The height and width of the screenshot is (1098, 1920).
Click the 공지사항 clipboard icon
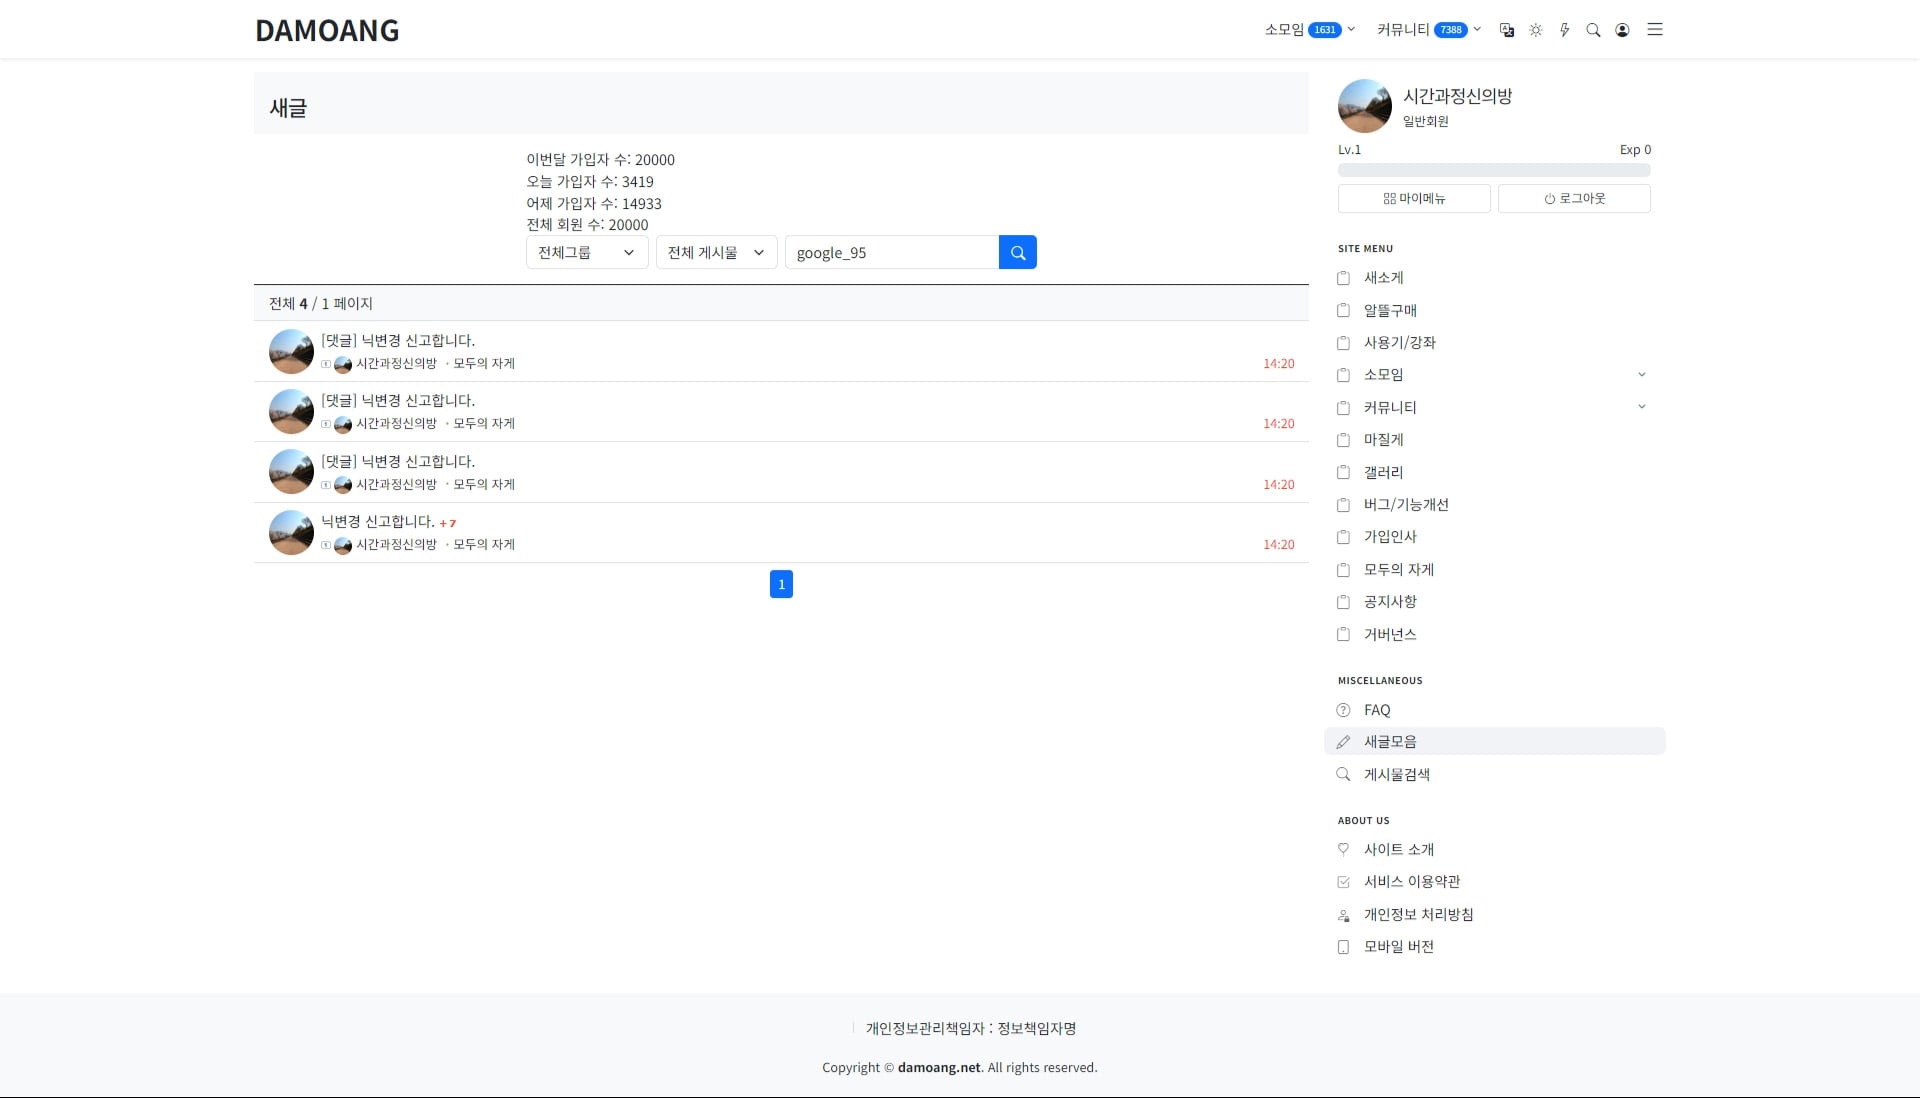(x=1343, y=602)
